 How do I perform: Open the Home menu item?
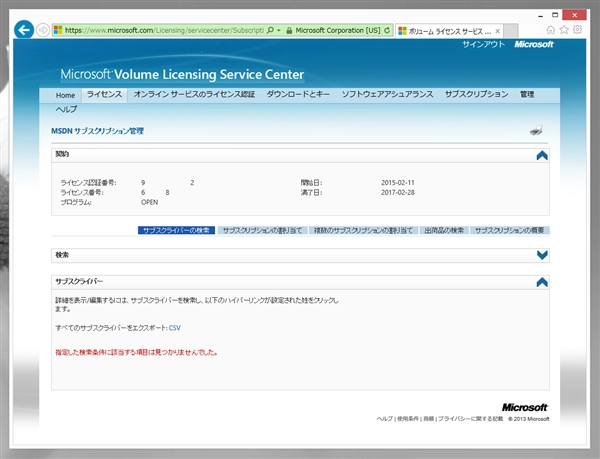click(65, 95)
